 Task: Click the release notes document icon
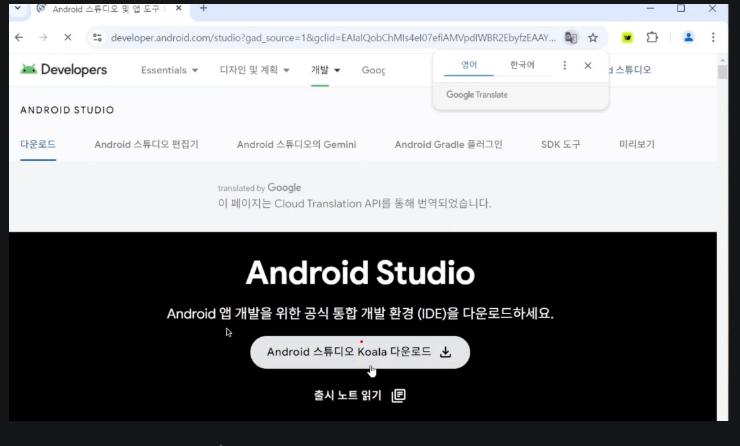[x=399, y=395]
